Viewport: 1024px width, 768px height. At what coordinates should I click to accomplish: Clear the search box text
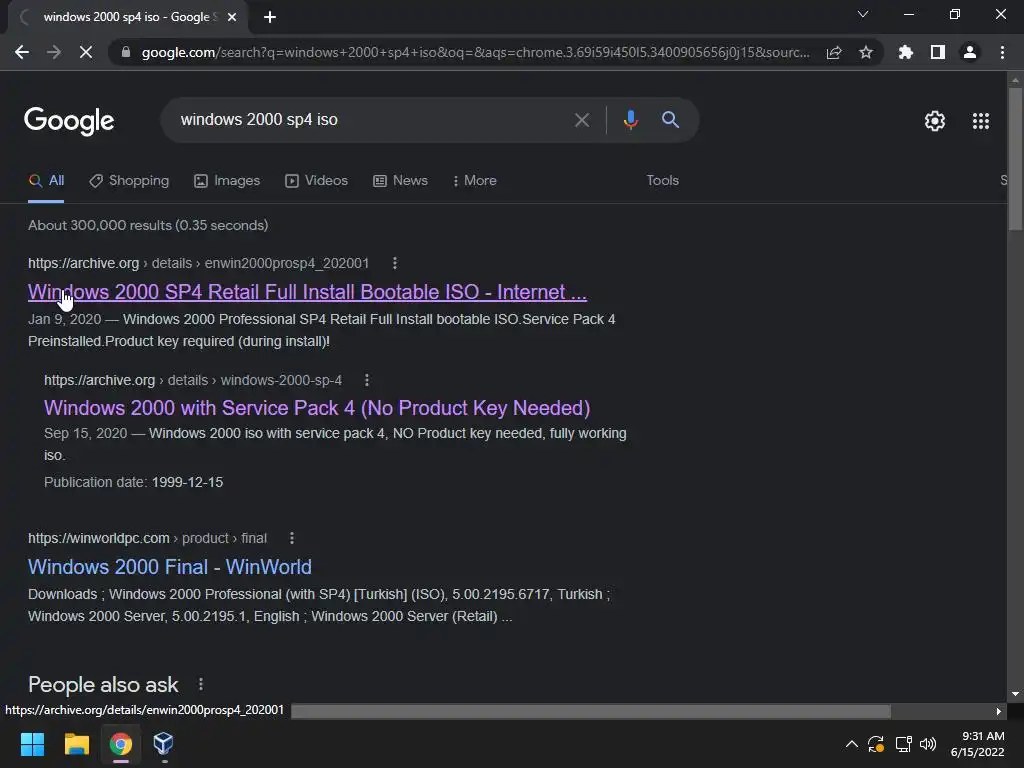pyautogui.click(x=582, y=120)
